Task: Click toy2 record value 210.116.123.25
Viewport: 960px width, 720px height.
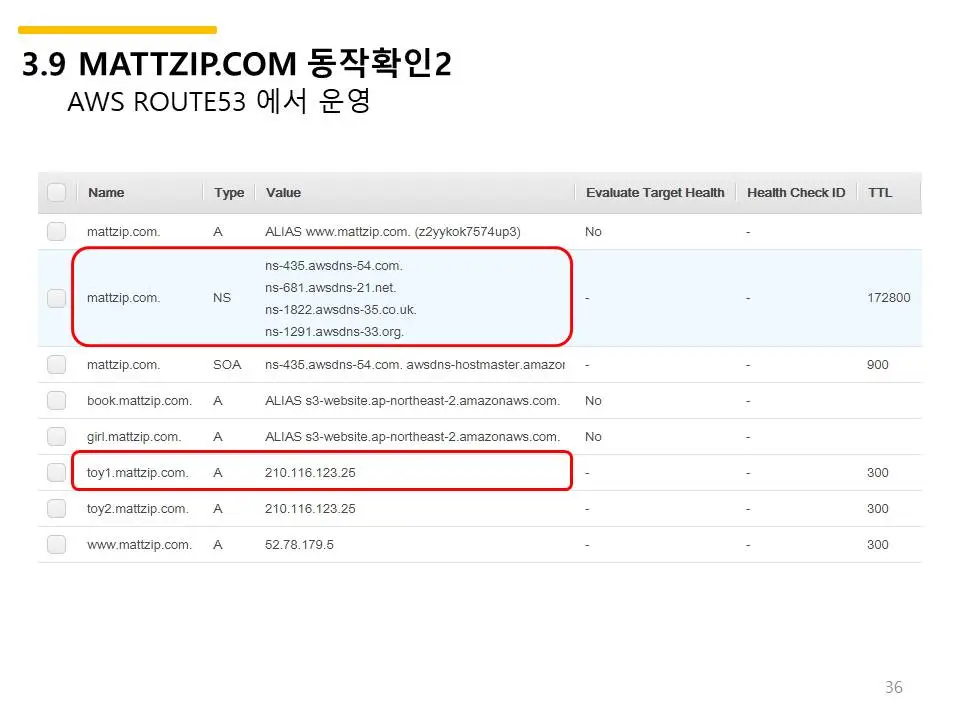Action: tap(310, 509)
